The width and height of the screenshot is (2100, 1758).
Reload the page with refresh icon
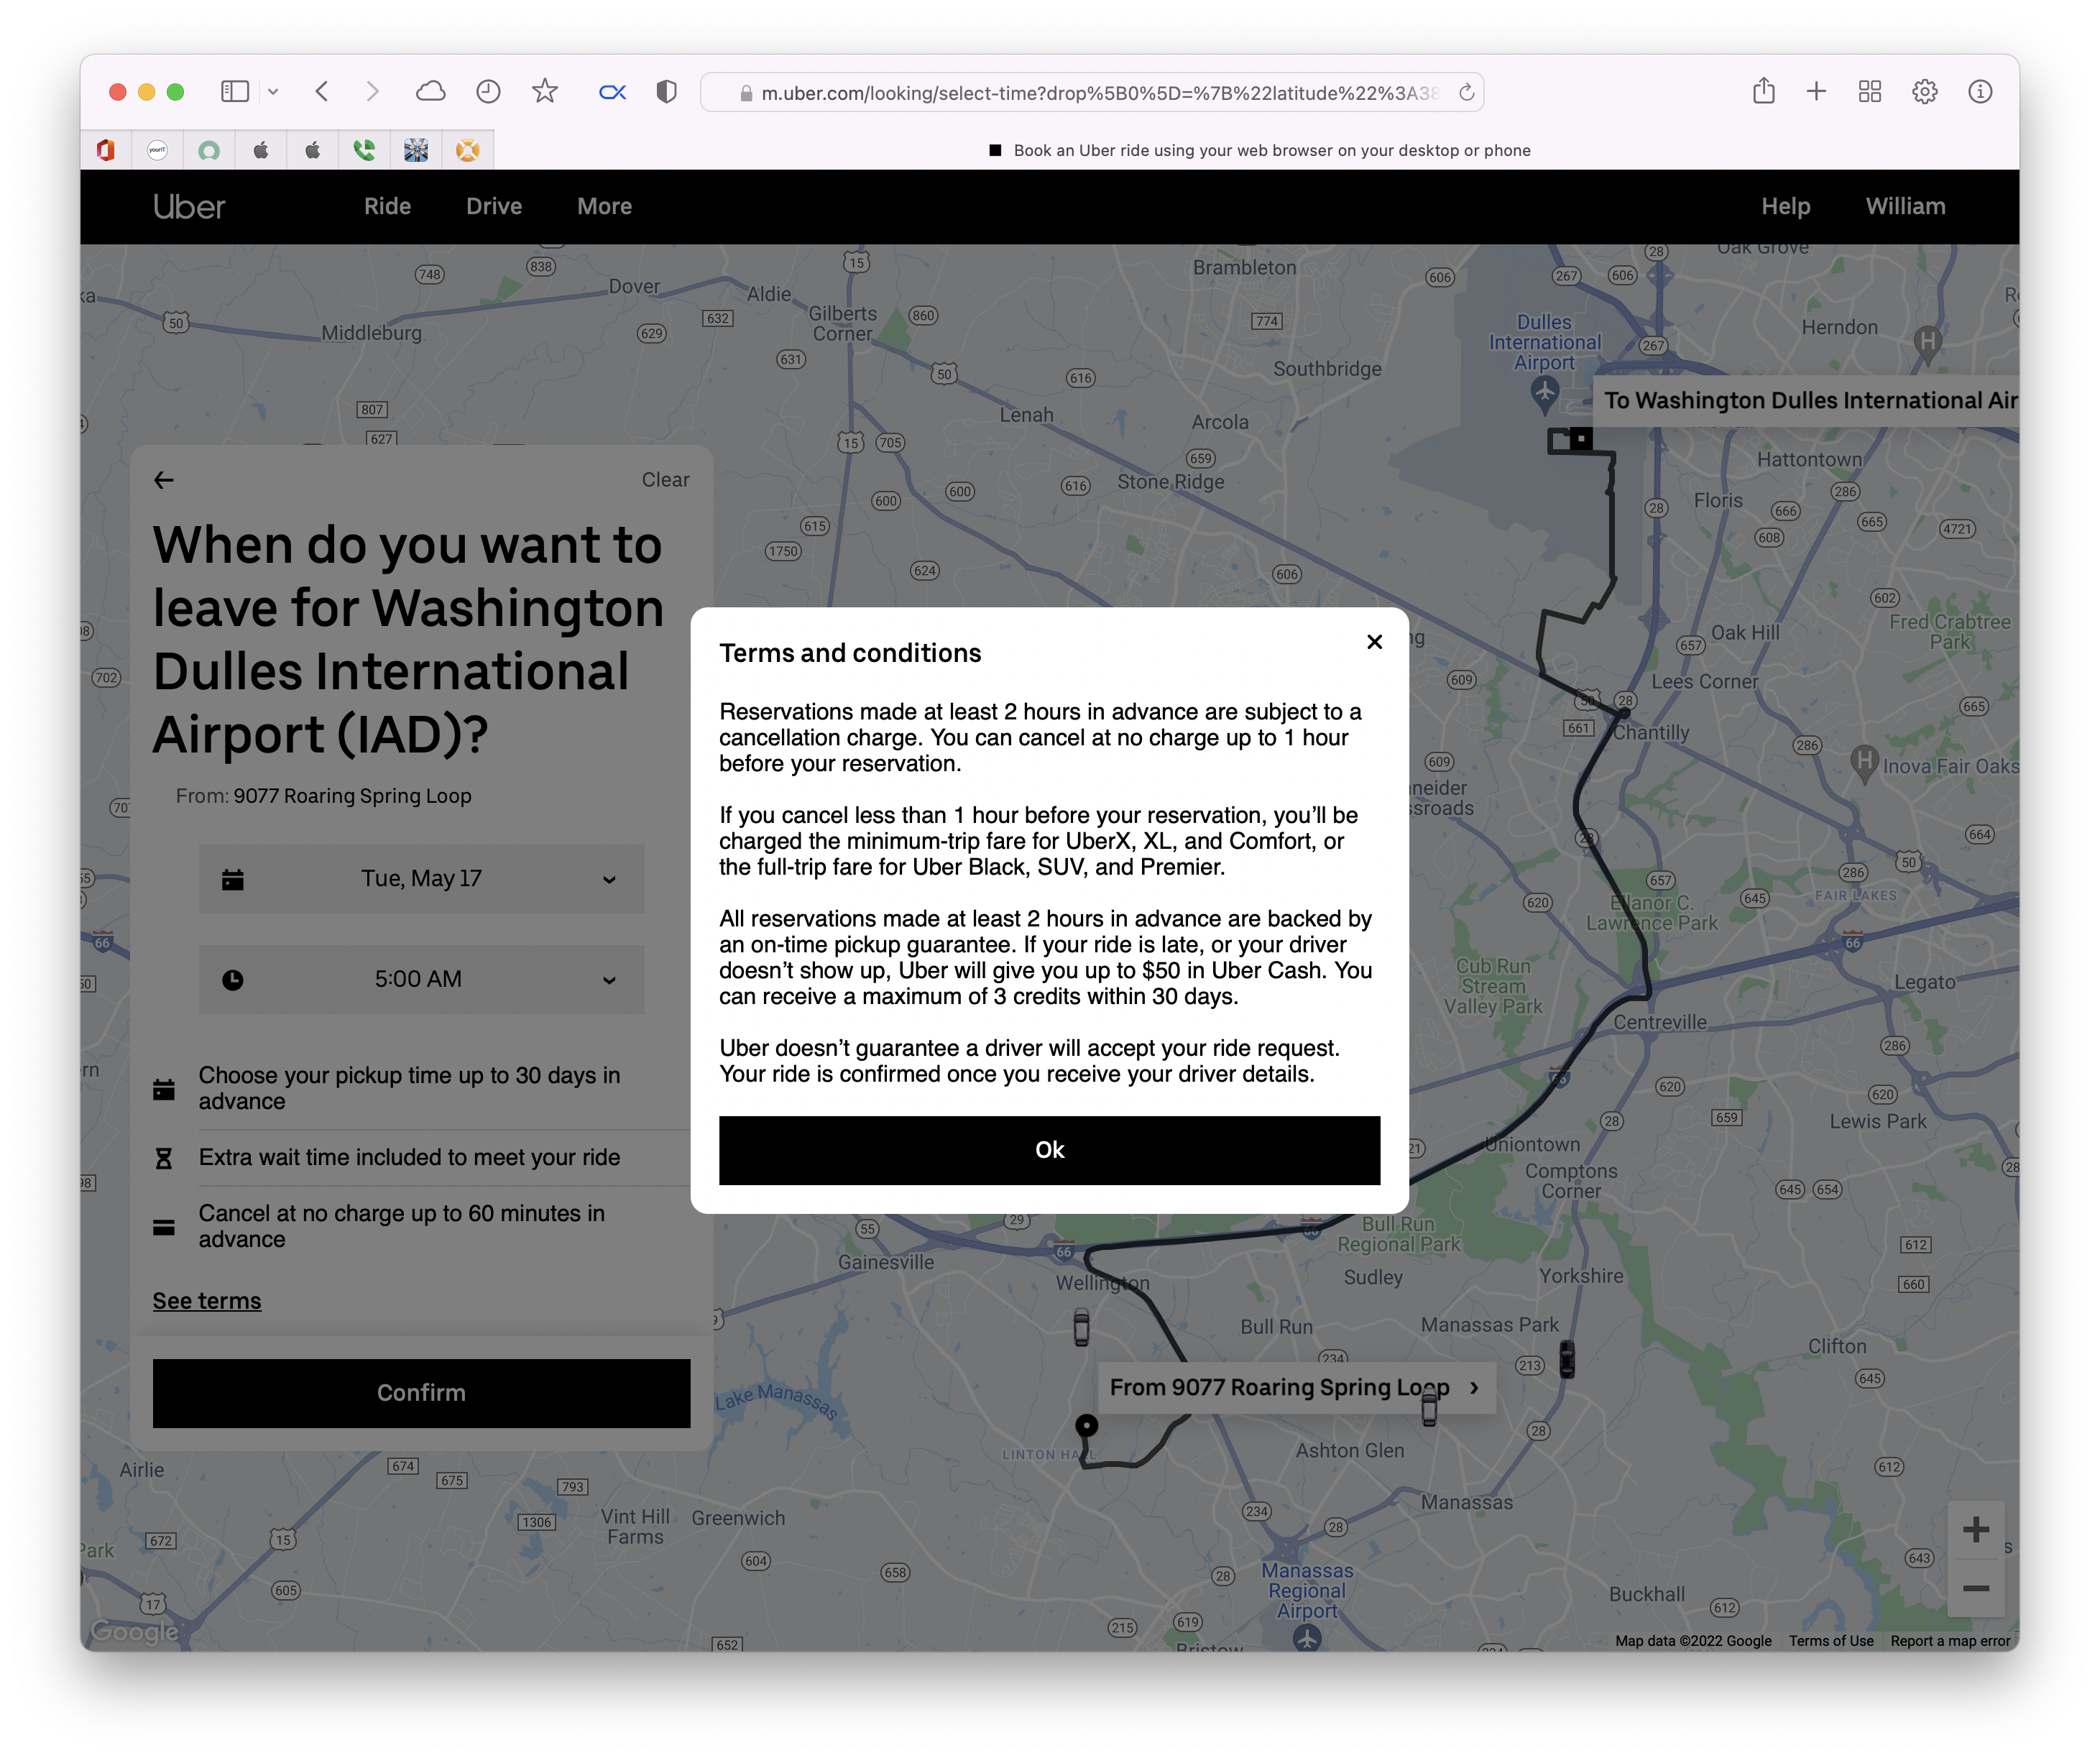(1466, 93)
